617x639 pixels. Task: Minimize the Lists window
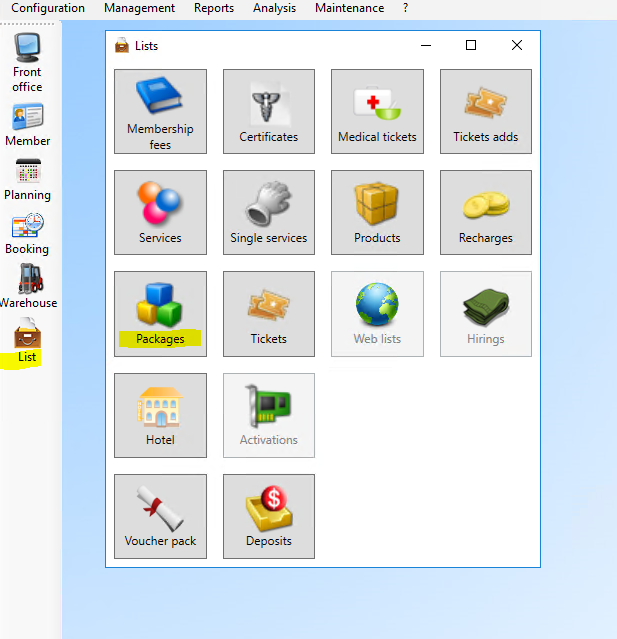point(426,45)
